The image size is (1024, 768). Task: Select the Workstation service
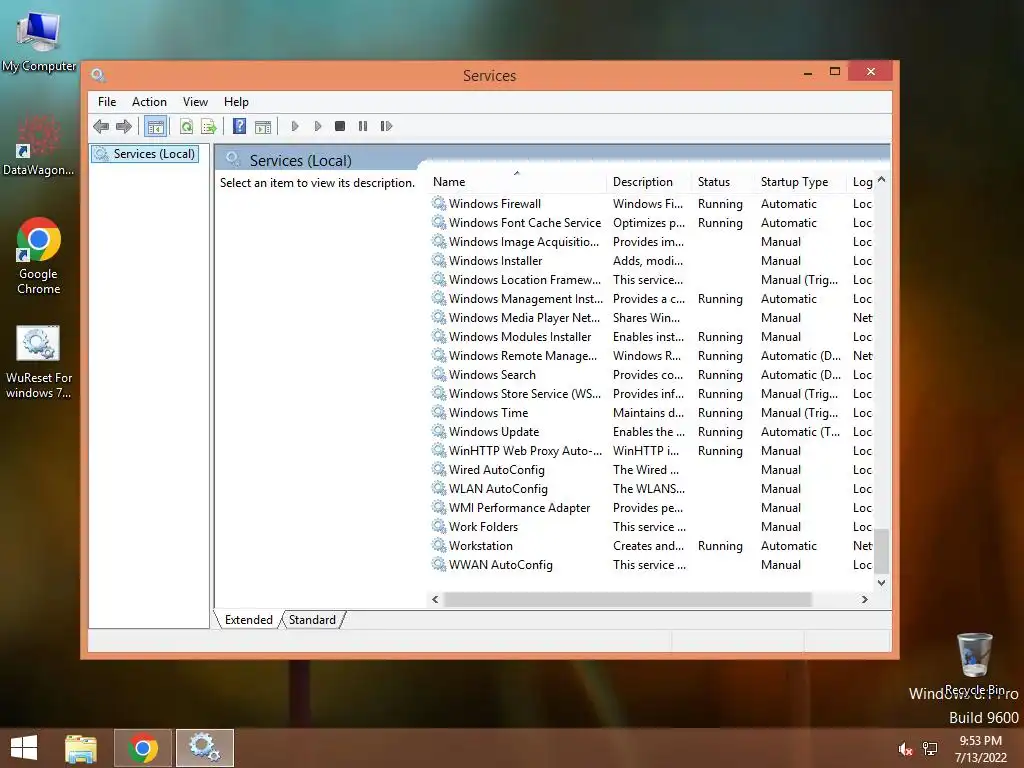coord(651,546)
